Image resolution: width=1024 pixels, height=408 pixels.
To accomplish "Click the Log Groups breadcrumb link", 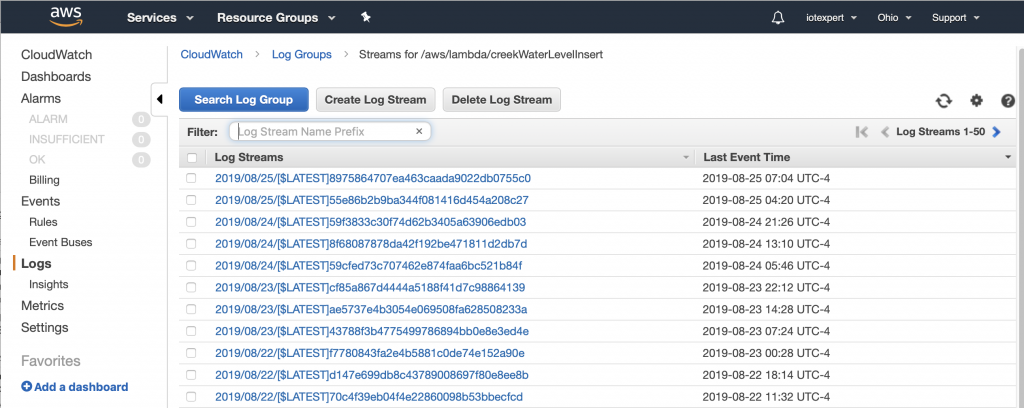I will point(302,55).
